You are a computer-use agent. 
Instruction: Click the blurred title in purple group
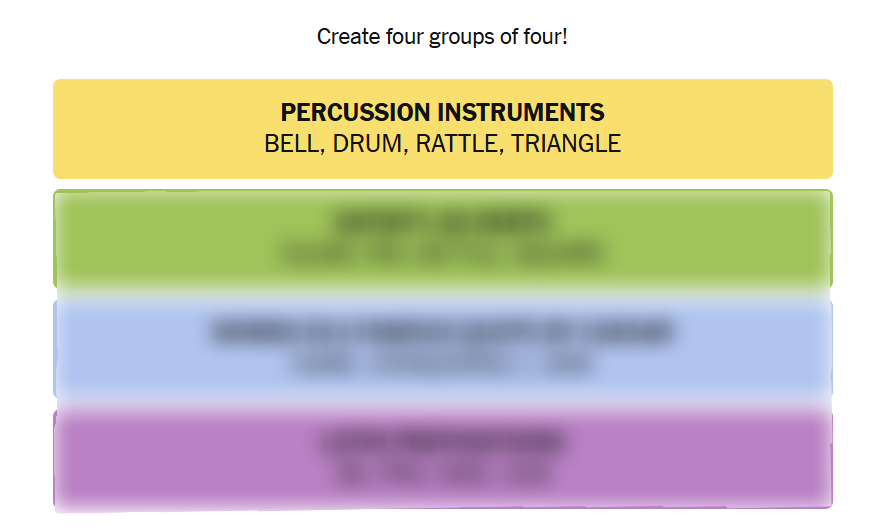point(442,442)
